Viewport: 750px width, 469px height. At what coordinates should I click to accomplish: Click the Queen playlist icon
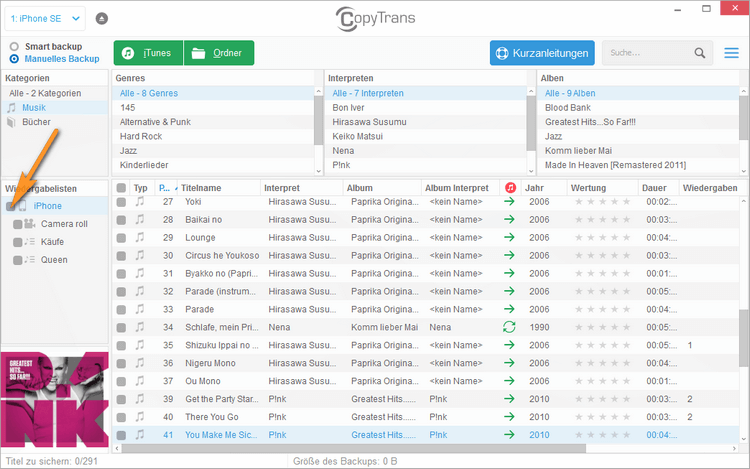30,260
